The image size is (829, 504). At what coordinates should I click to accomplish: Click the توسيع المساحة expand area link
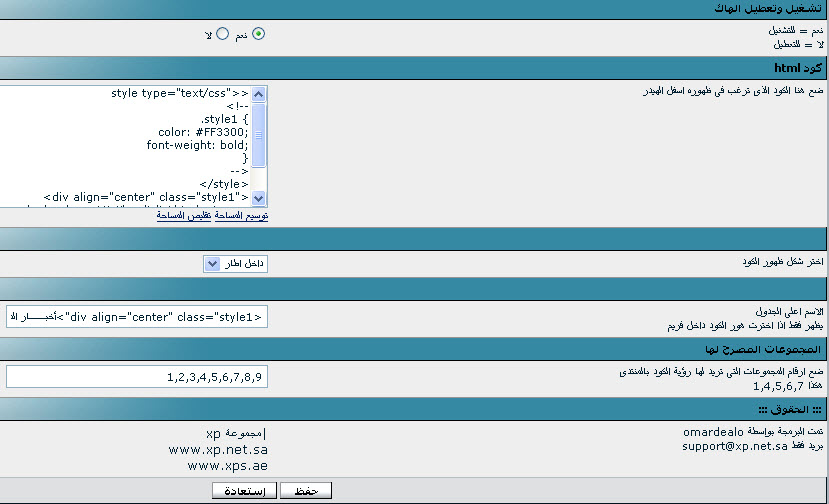click(241, 215)
